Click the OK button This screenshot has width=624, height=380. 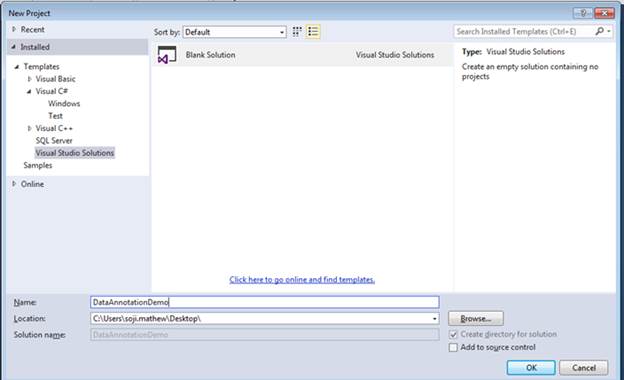pyautogui.click(x=531, y=368)
